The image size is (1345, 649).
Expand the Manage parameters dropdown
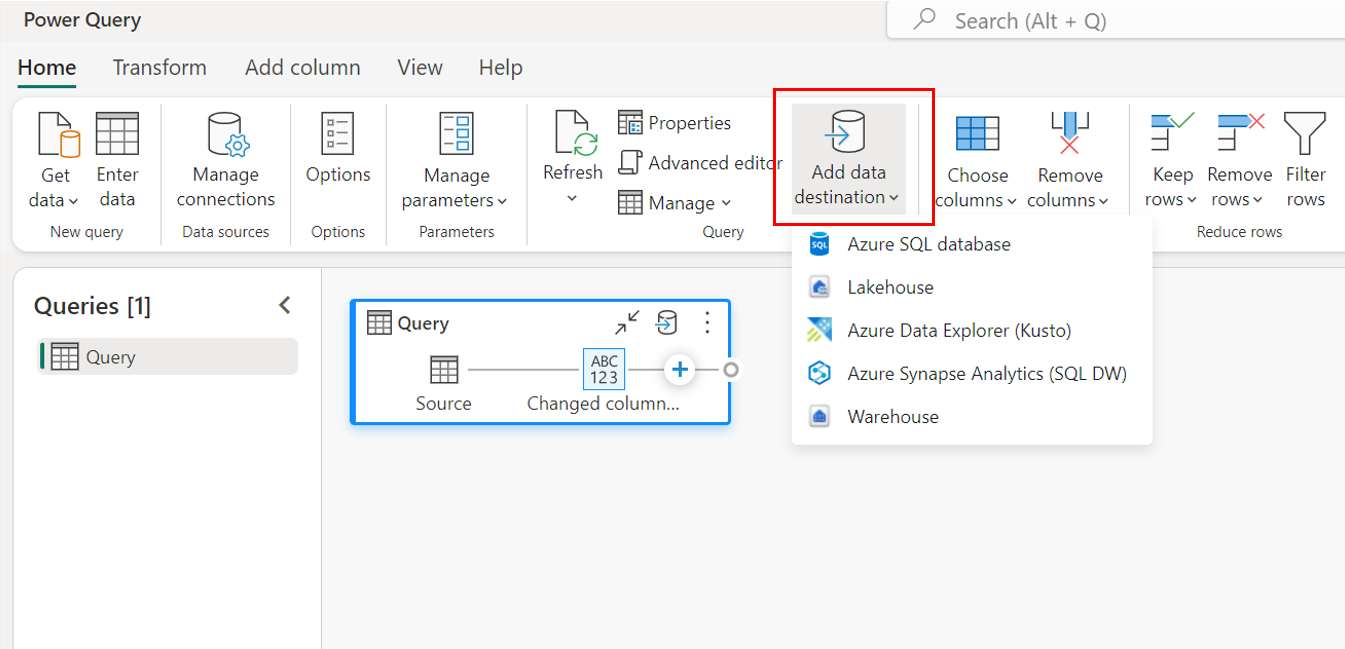click(456, 200)
